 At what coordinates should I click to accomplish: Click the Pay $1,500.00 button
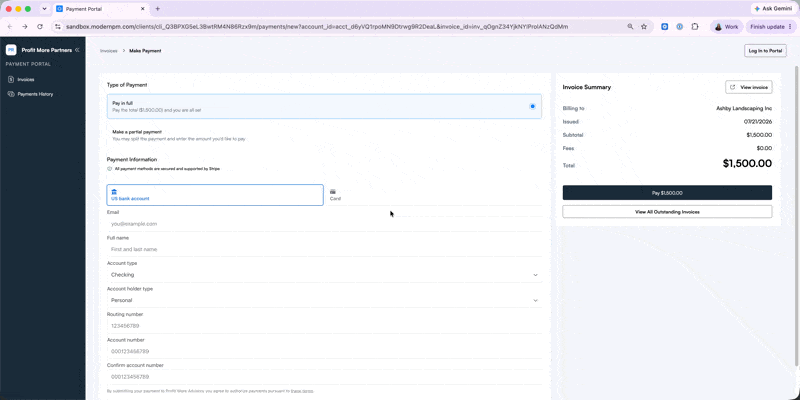[667, 193]
